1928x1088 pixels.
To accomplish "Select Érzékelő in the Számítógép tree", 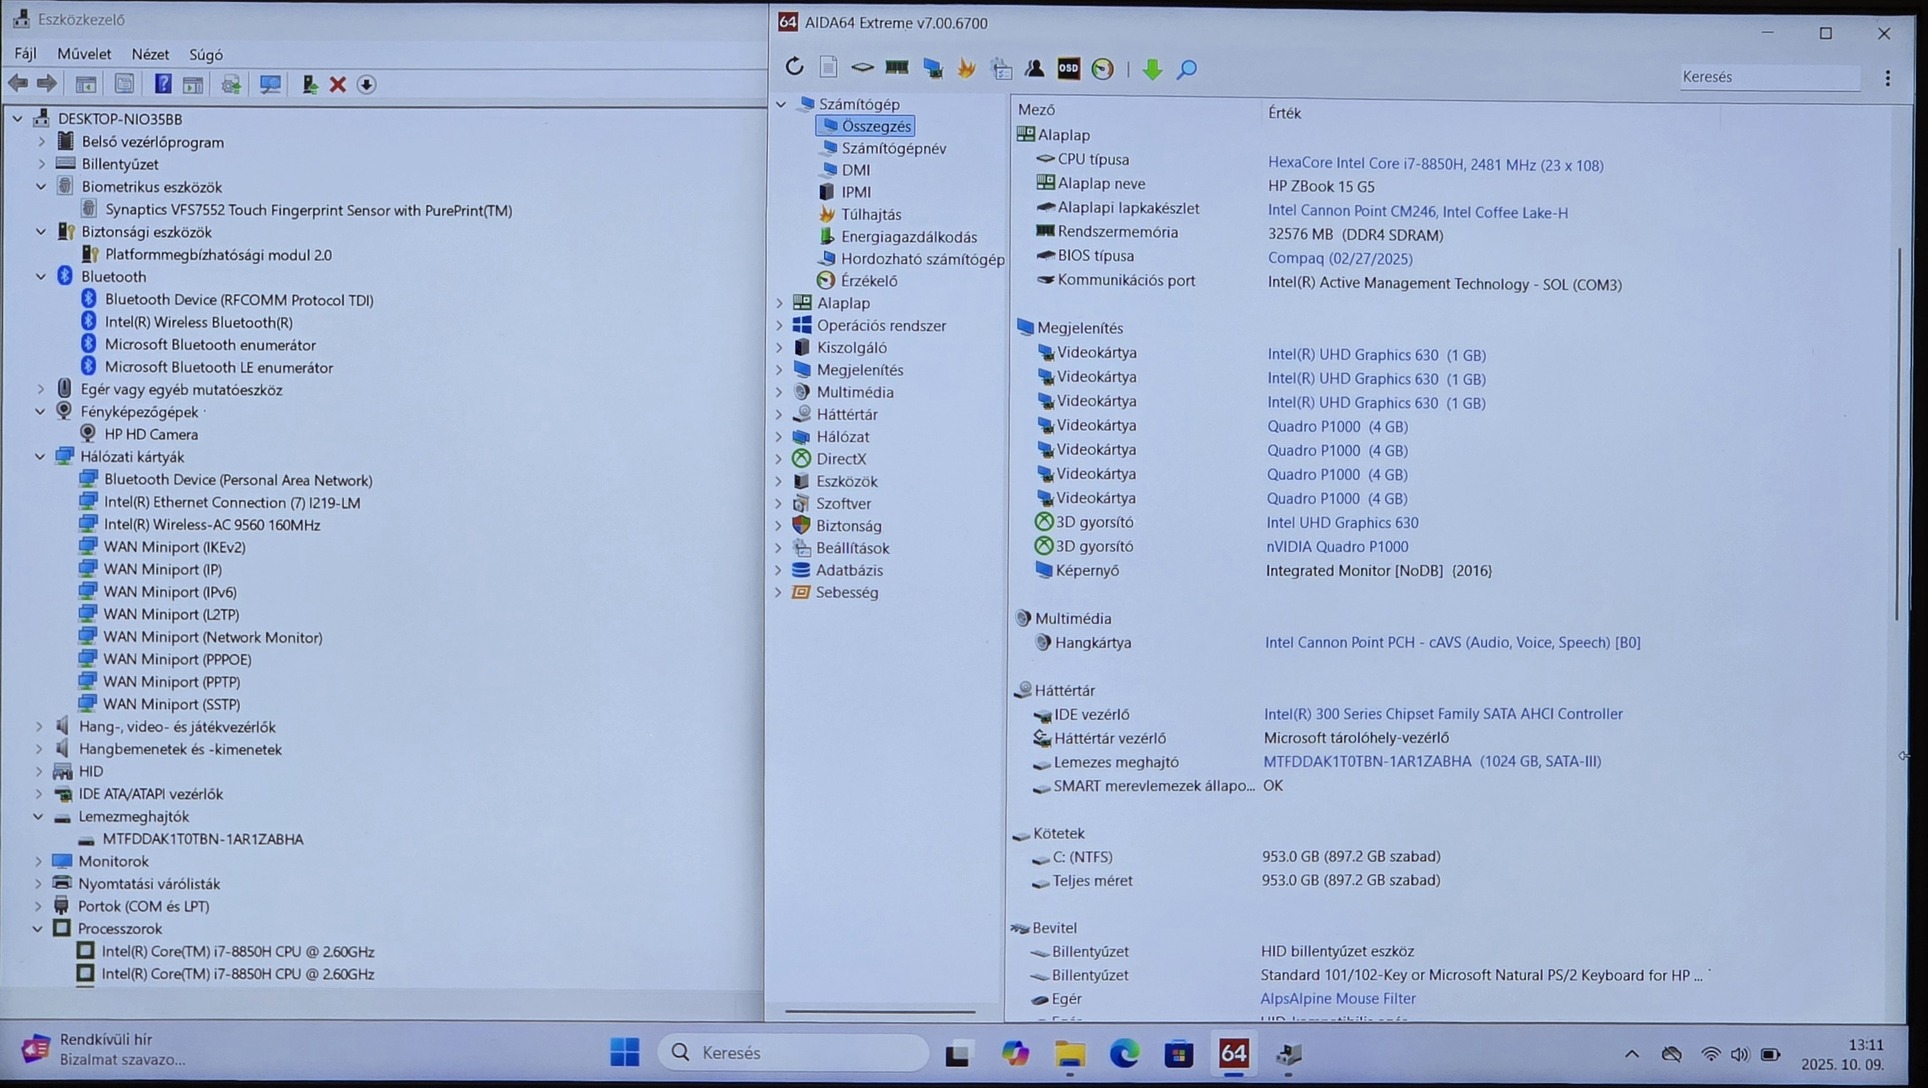I will click(x=868, y=281).
